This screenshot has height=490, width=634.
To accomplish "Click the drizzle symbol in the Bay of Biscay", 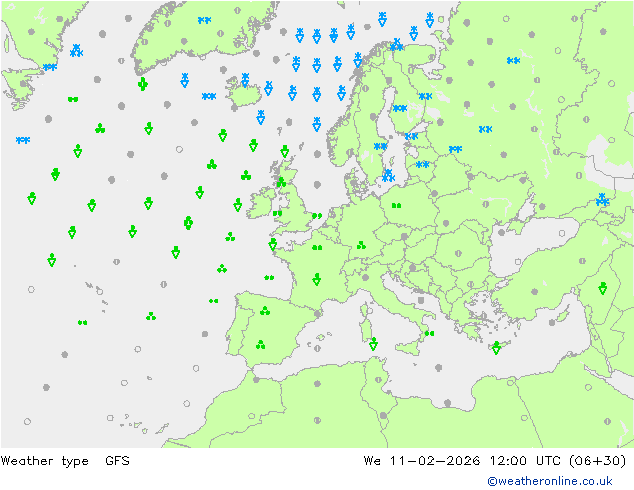I will (x=269, y=277).
